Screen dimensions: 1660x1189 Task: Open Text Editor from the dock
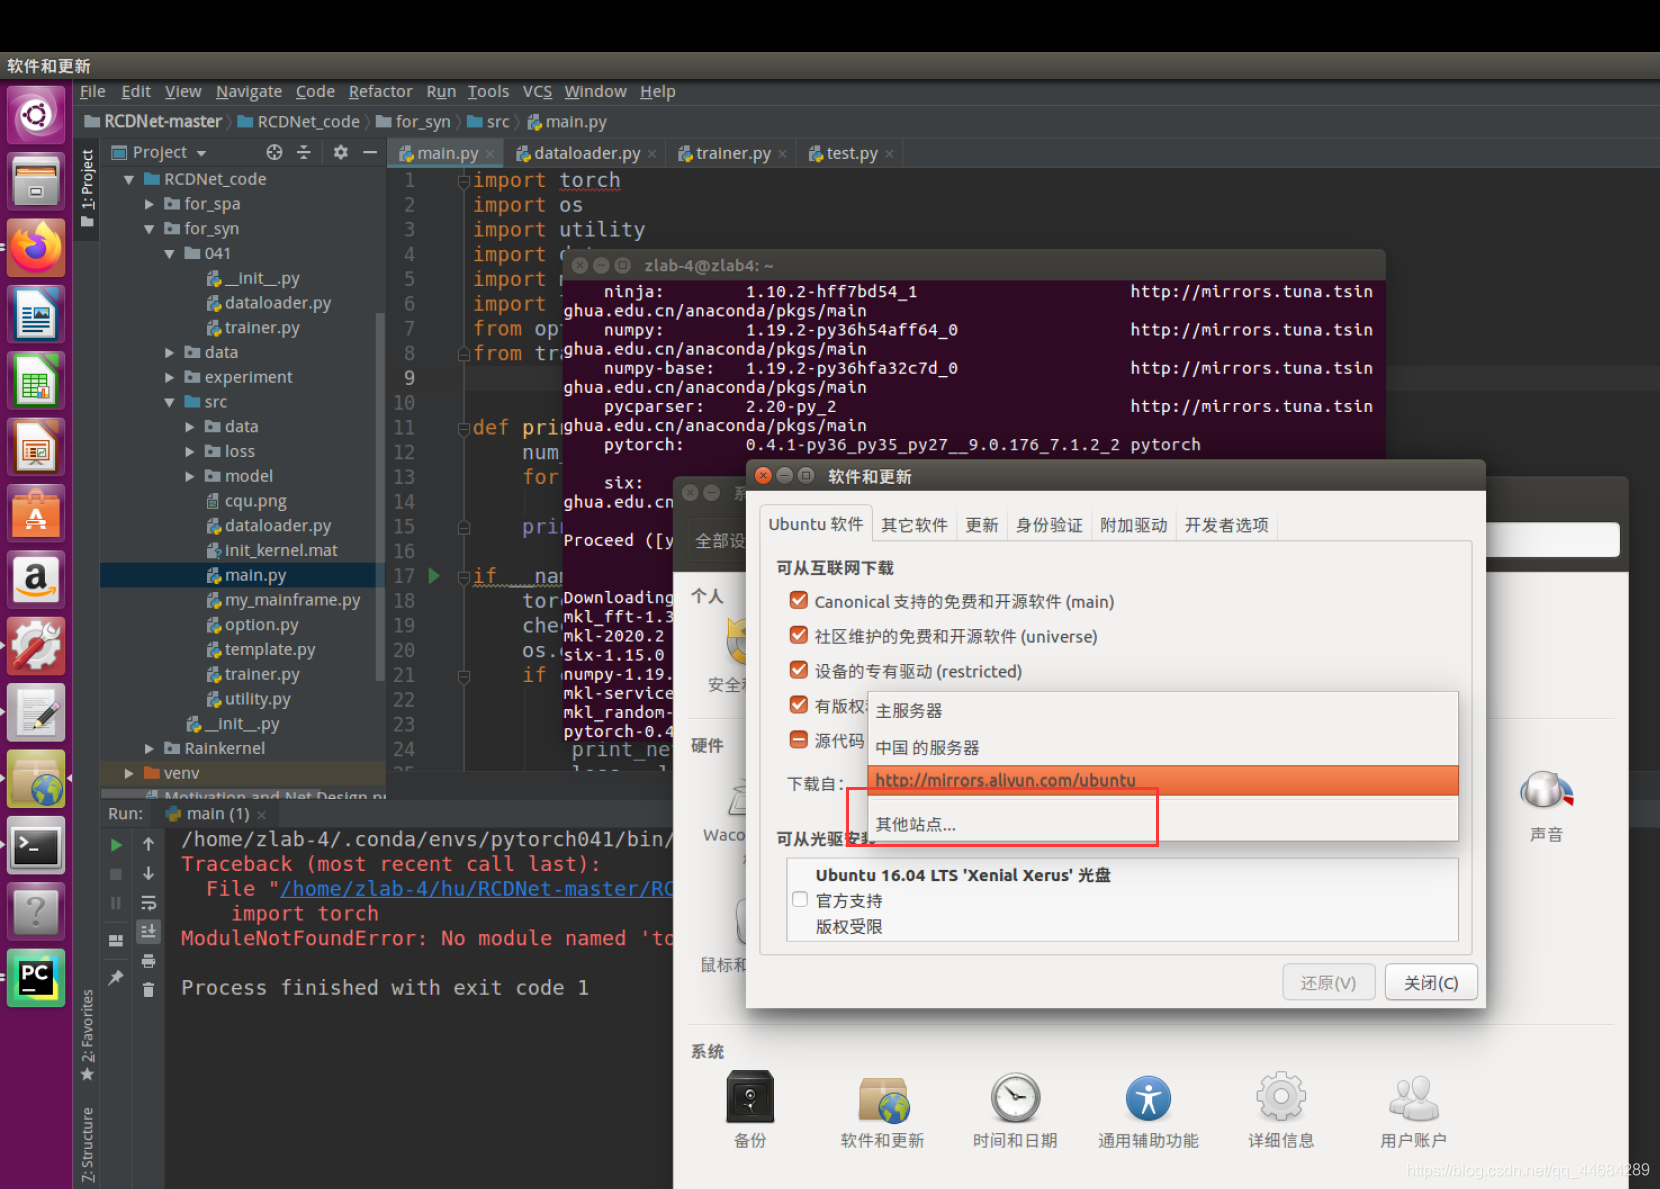click(x=36, y=712)
